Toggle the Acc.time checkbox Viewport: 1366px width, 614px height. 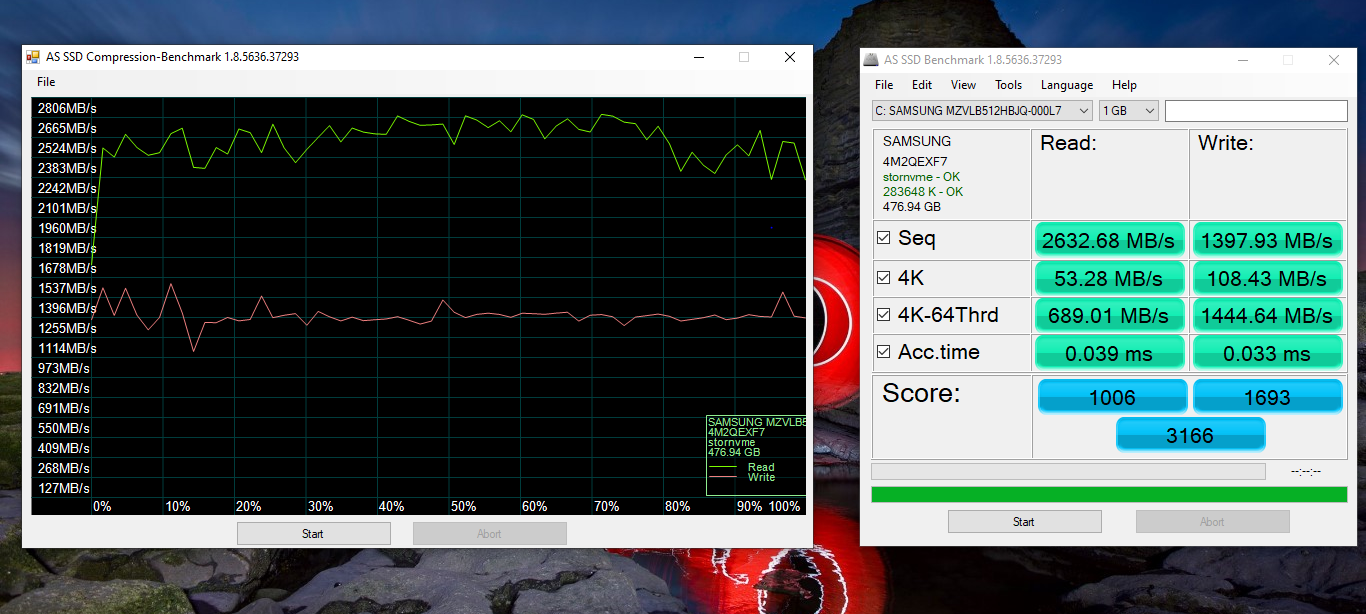(x=883, y=352)
